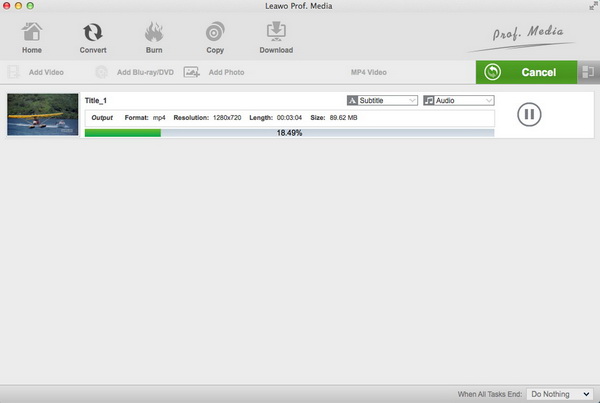Cancel the conversion
This screenshot has width=600, height=403.
[526, 72]
